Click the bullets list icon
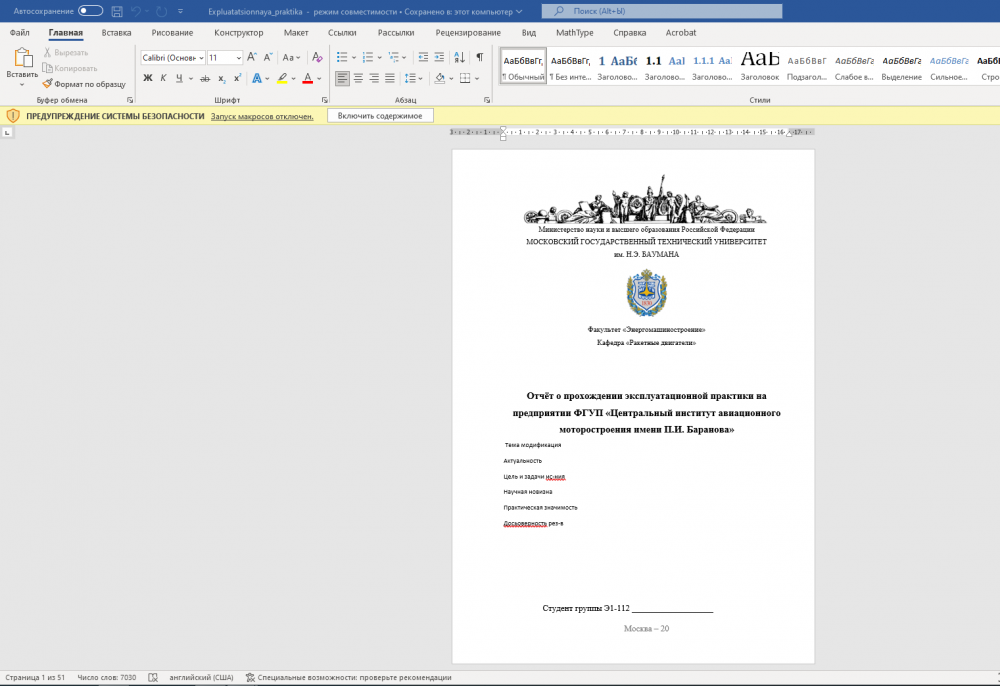1000x686 pixels. click(342, 57)
